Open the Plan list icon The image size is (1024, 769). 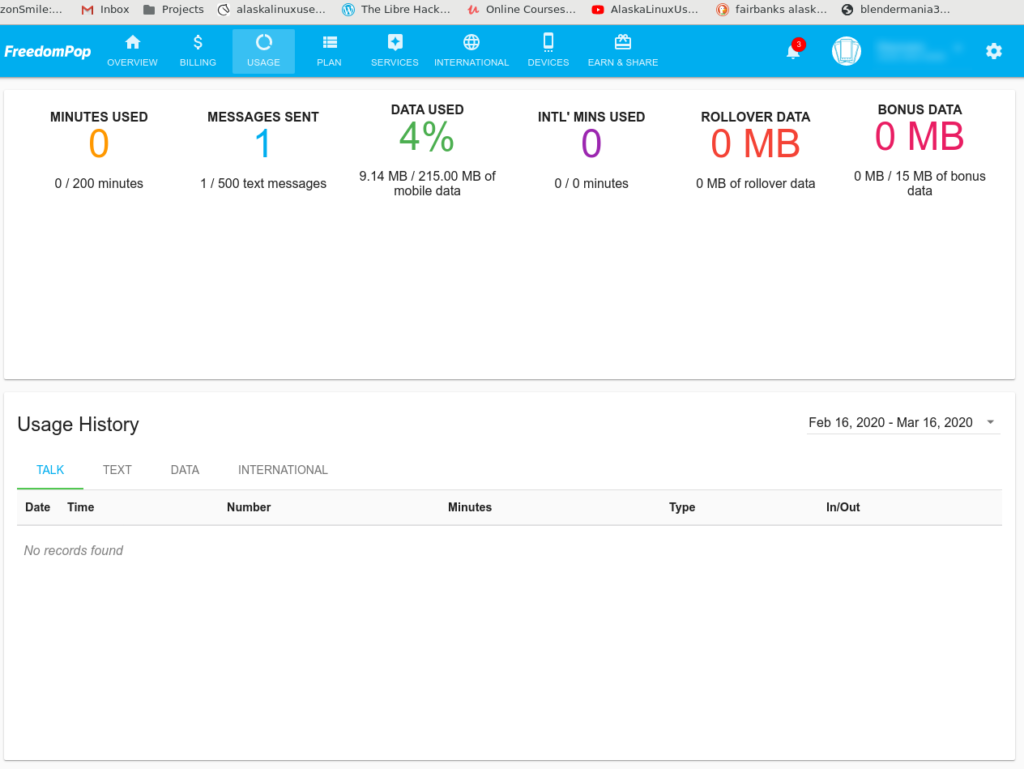329,43
